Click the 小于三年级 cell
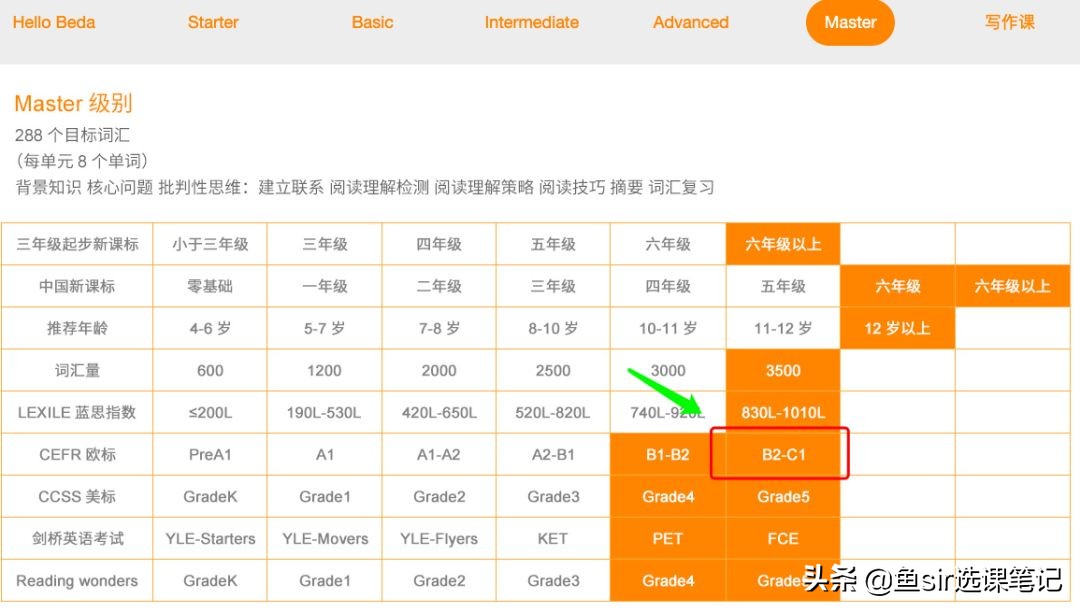 [x=210, y=244]
